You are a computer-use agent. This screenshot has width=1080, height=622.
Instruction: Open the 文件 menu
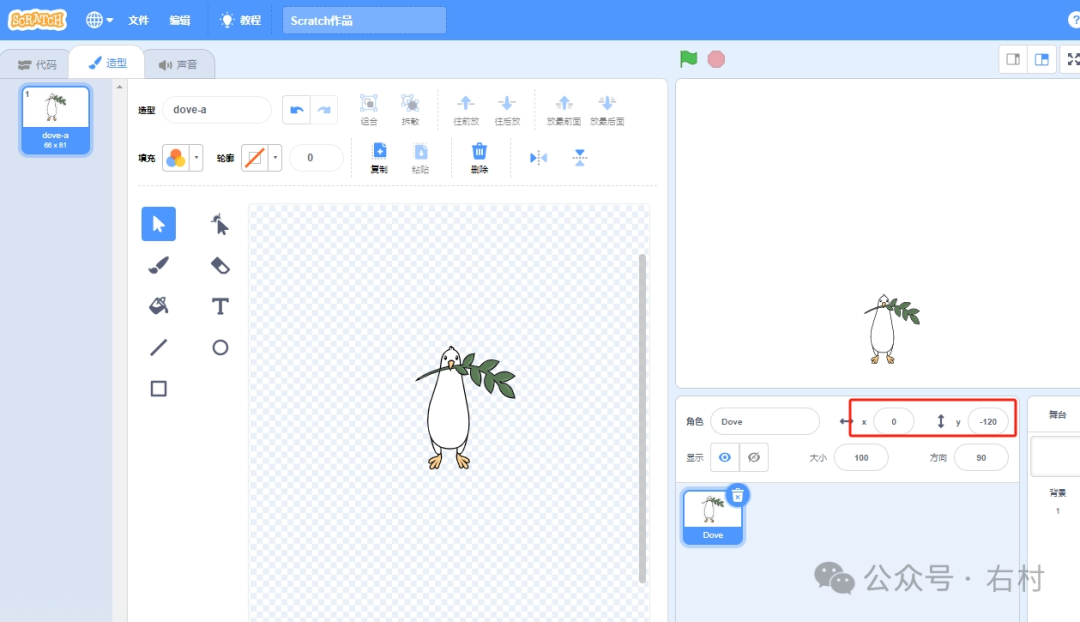click(x=138, y=20)
